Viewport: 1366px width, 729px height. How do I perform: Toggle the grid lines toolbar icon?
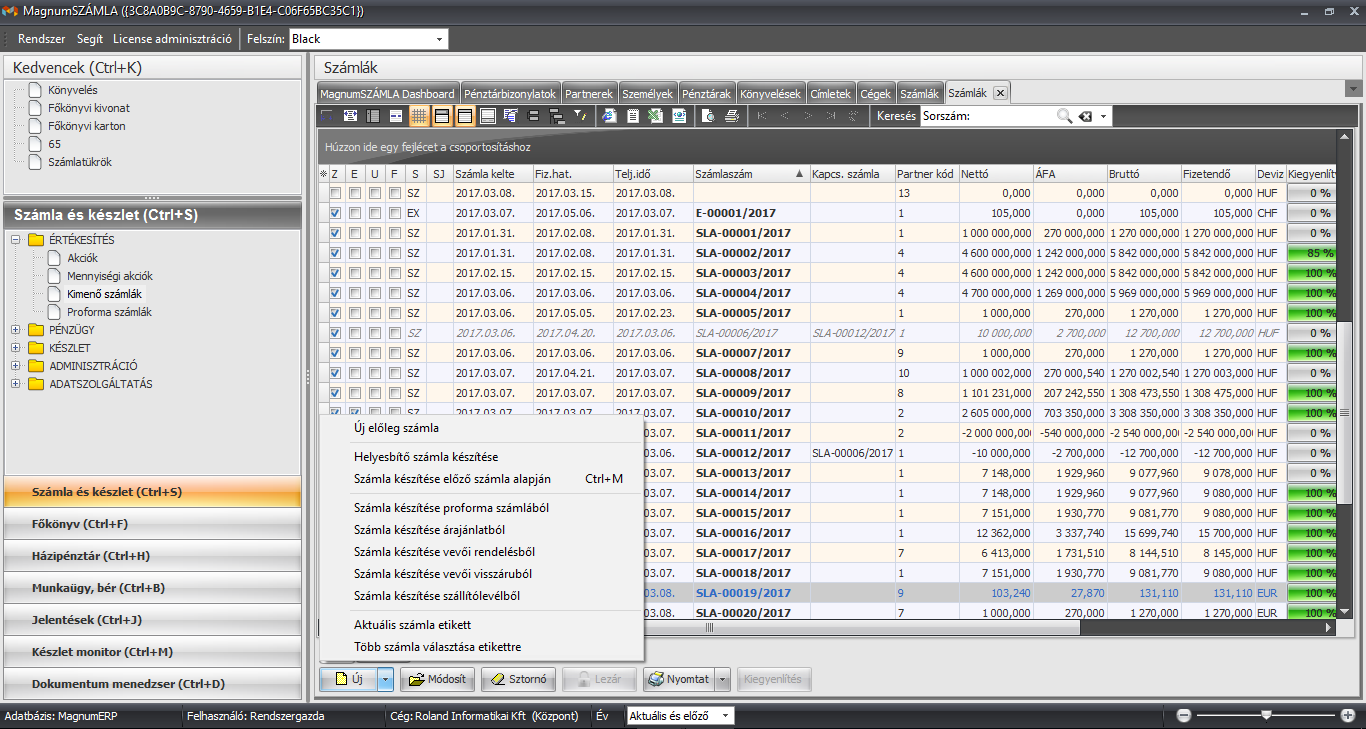pyautogui.click(x=419, y=117)
